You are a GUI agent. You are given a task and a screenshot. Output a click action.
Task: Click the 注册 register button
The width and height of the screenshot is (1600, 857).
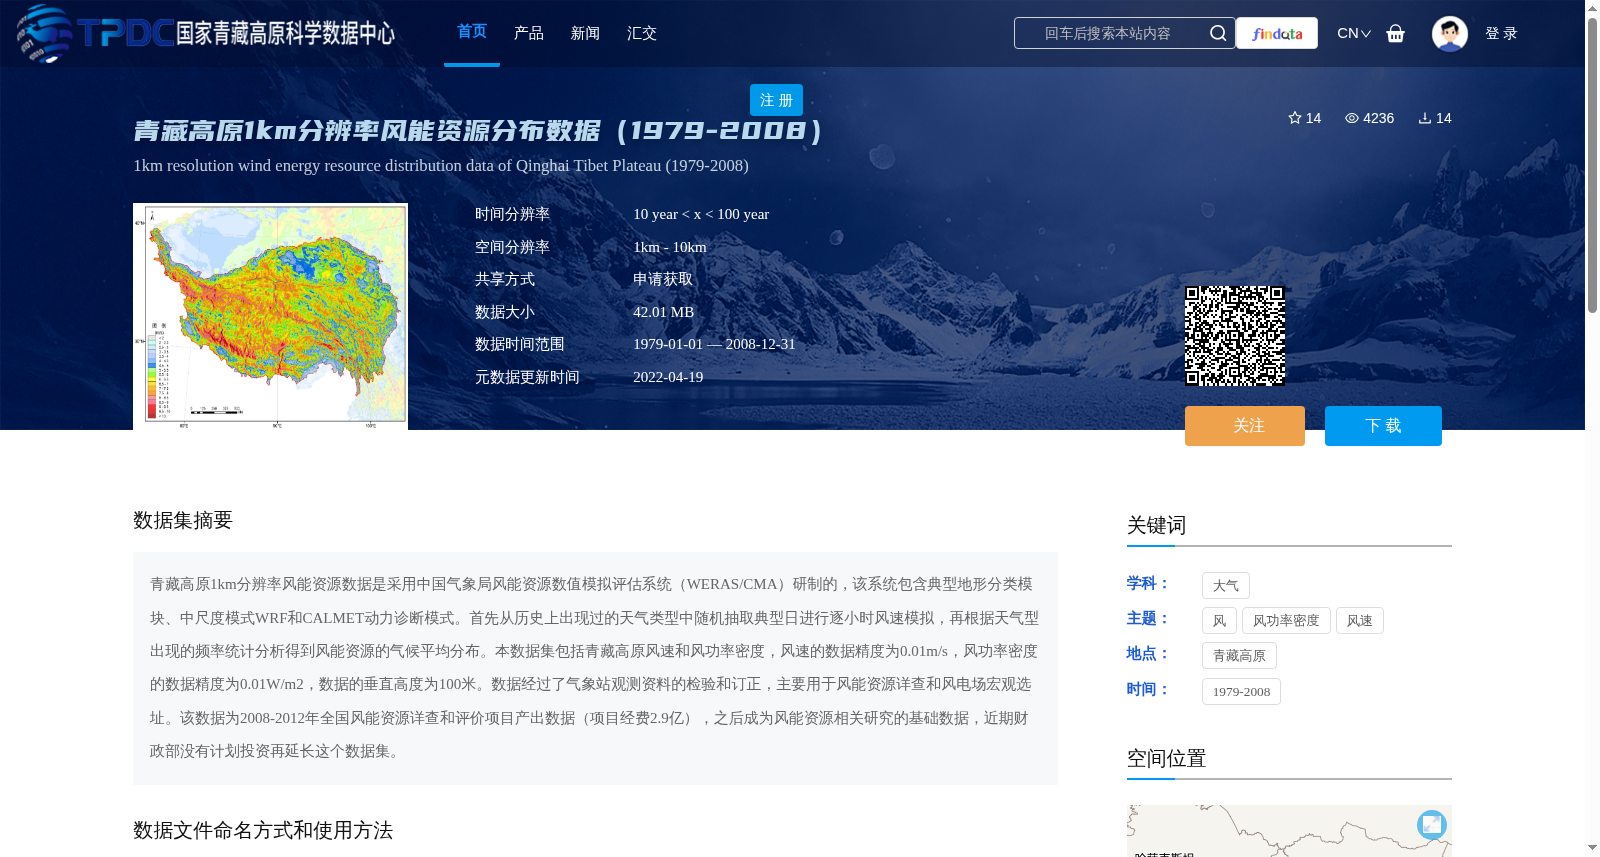click(x=776, y=100)
